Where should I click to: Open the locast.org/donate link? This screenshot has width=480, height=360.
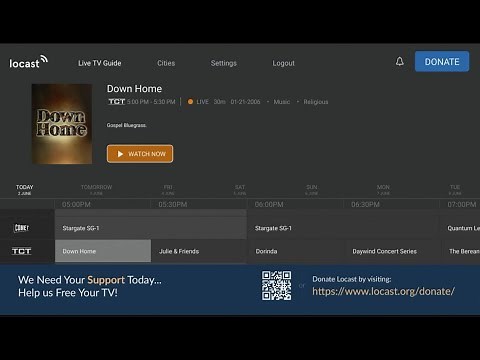click(x=383, y=291)
